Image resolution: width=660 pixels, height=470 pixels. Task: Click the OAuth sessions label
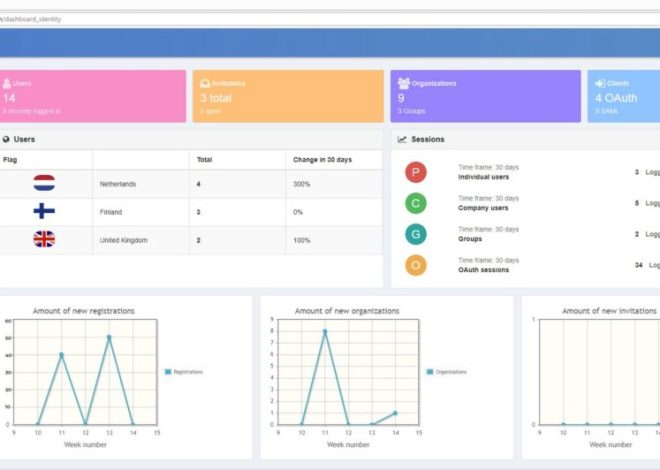[484, 270]
